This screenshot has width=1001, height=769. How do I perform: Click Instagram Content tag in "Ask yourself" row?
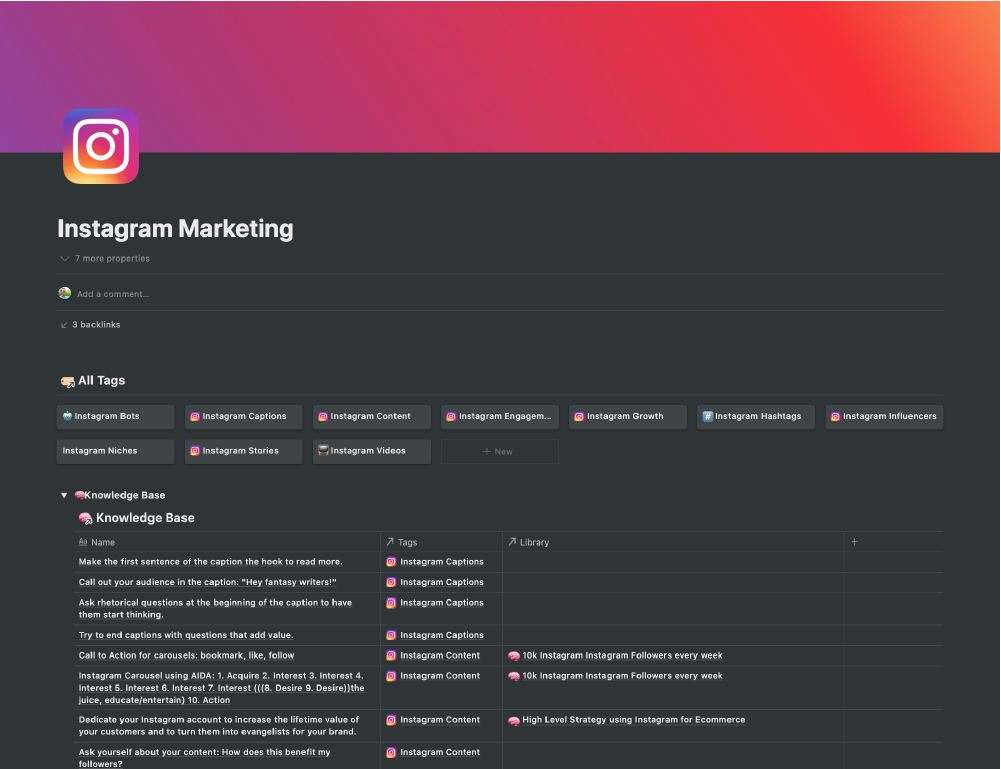433,752
